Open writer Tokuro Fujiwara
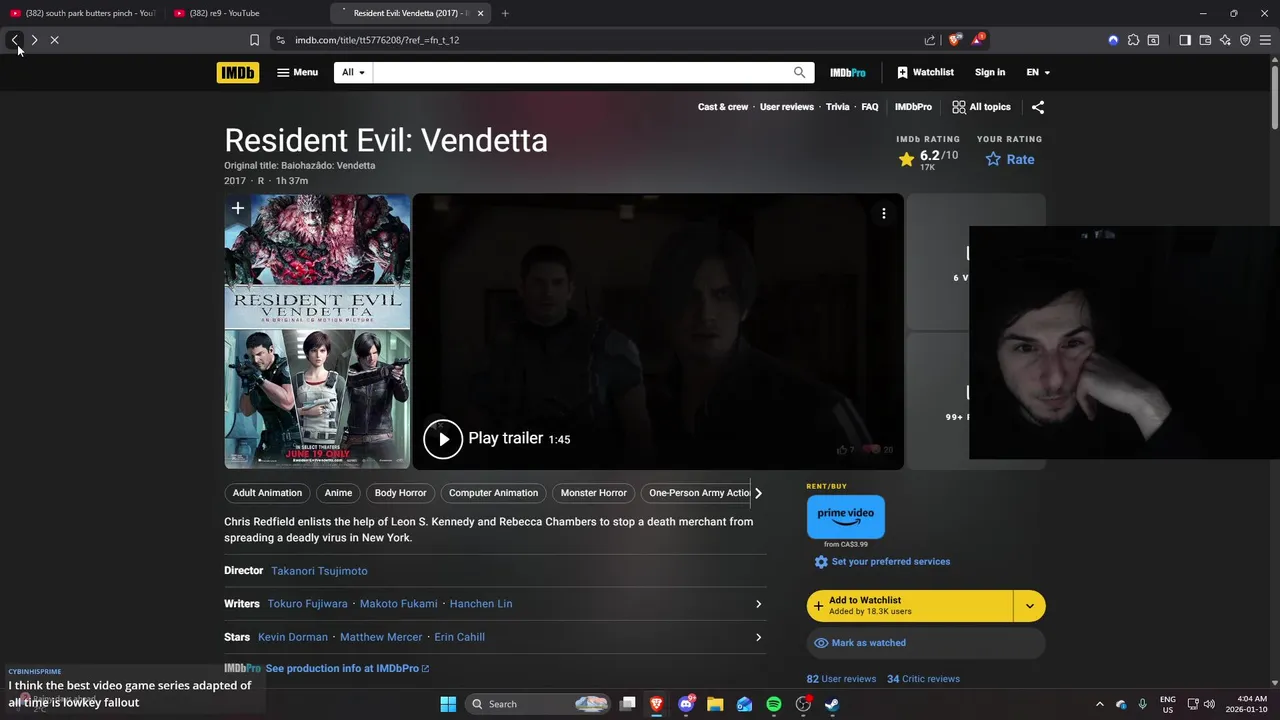The height and width of the screenshot is (720, 1280). 307,604
